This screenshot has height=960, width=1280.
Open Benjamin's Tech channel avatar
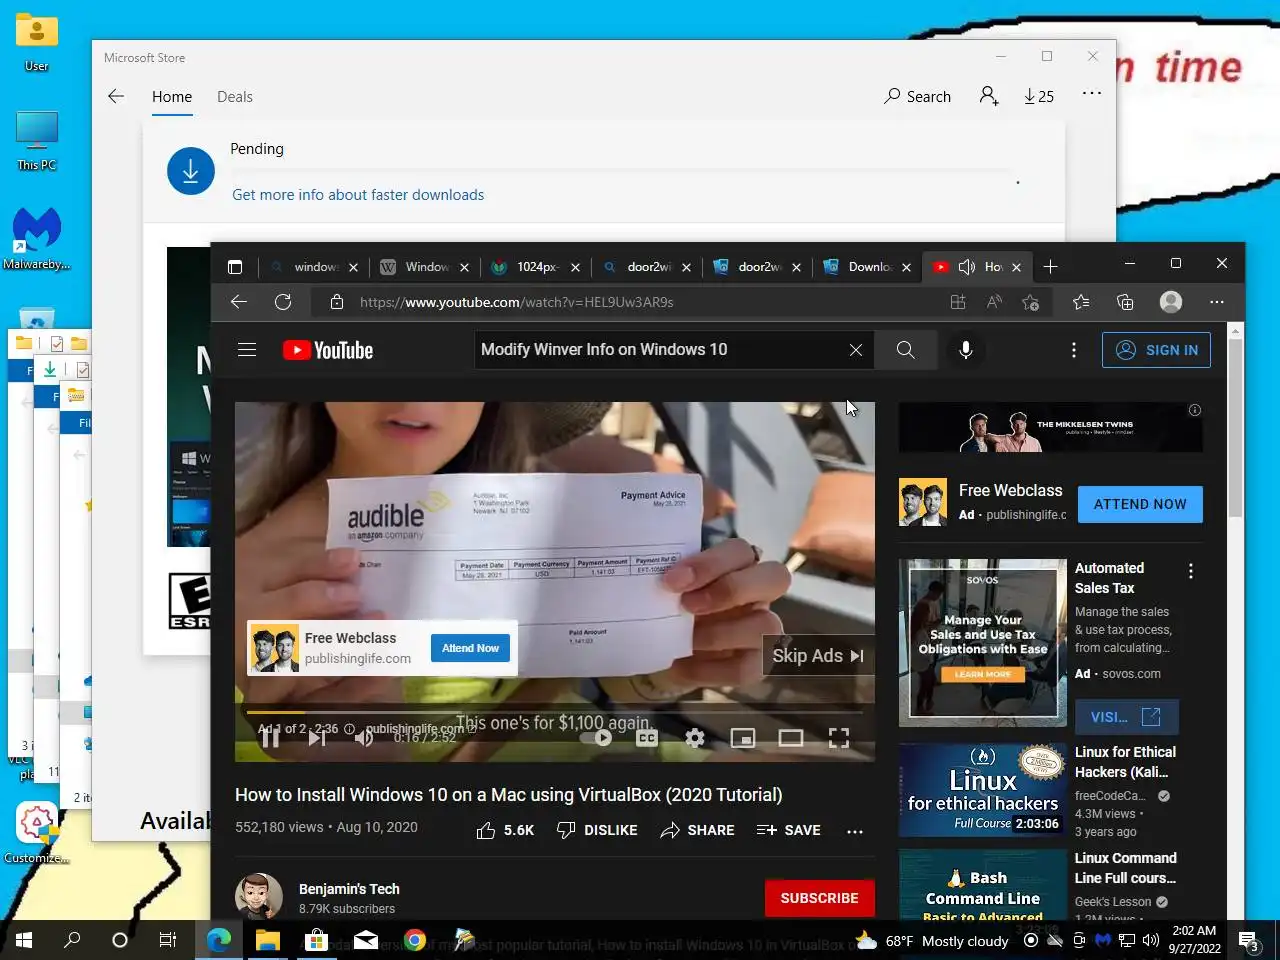259,897
